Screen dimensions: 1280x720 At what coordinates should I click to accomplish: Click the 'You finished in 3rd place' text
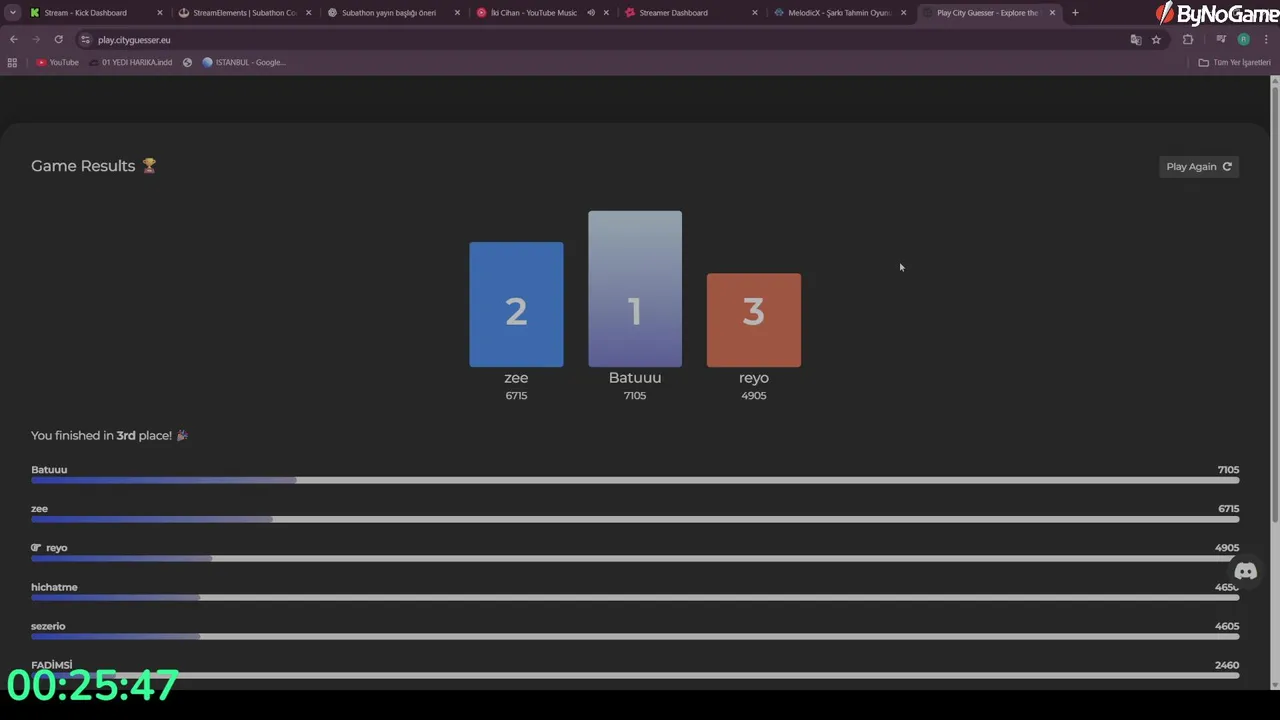click(101, 436)
